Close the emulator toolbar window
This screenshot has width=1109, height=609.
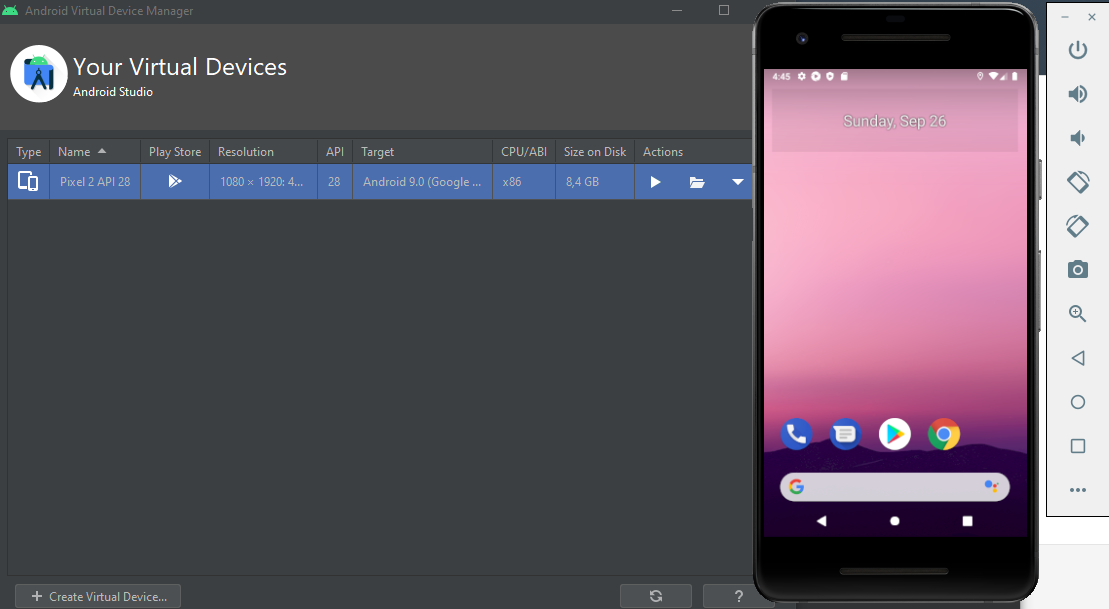click(x=1091, y=17)
